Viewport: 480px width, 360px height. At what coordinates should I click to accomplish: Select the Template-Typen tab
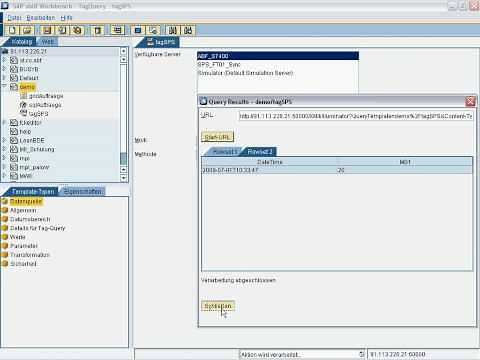pos(33,192)
